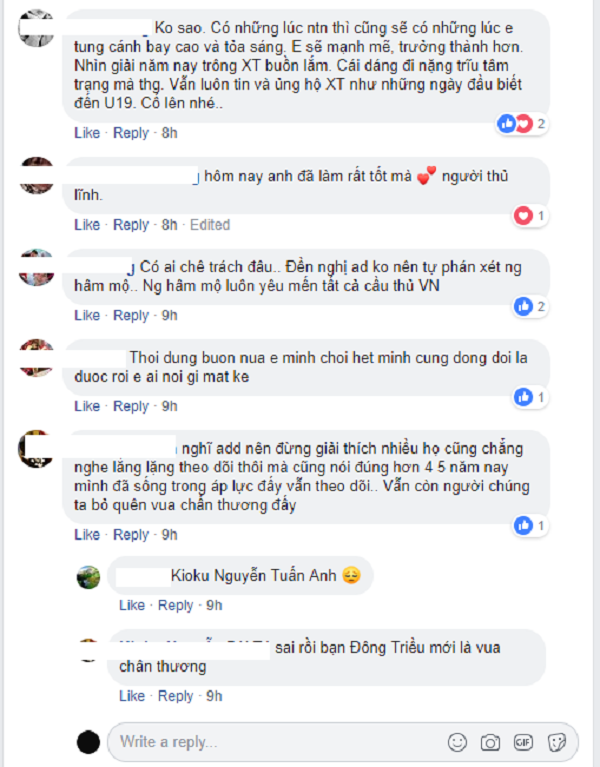Open the GIF picker in reply box

(523, 743)
